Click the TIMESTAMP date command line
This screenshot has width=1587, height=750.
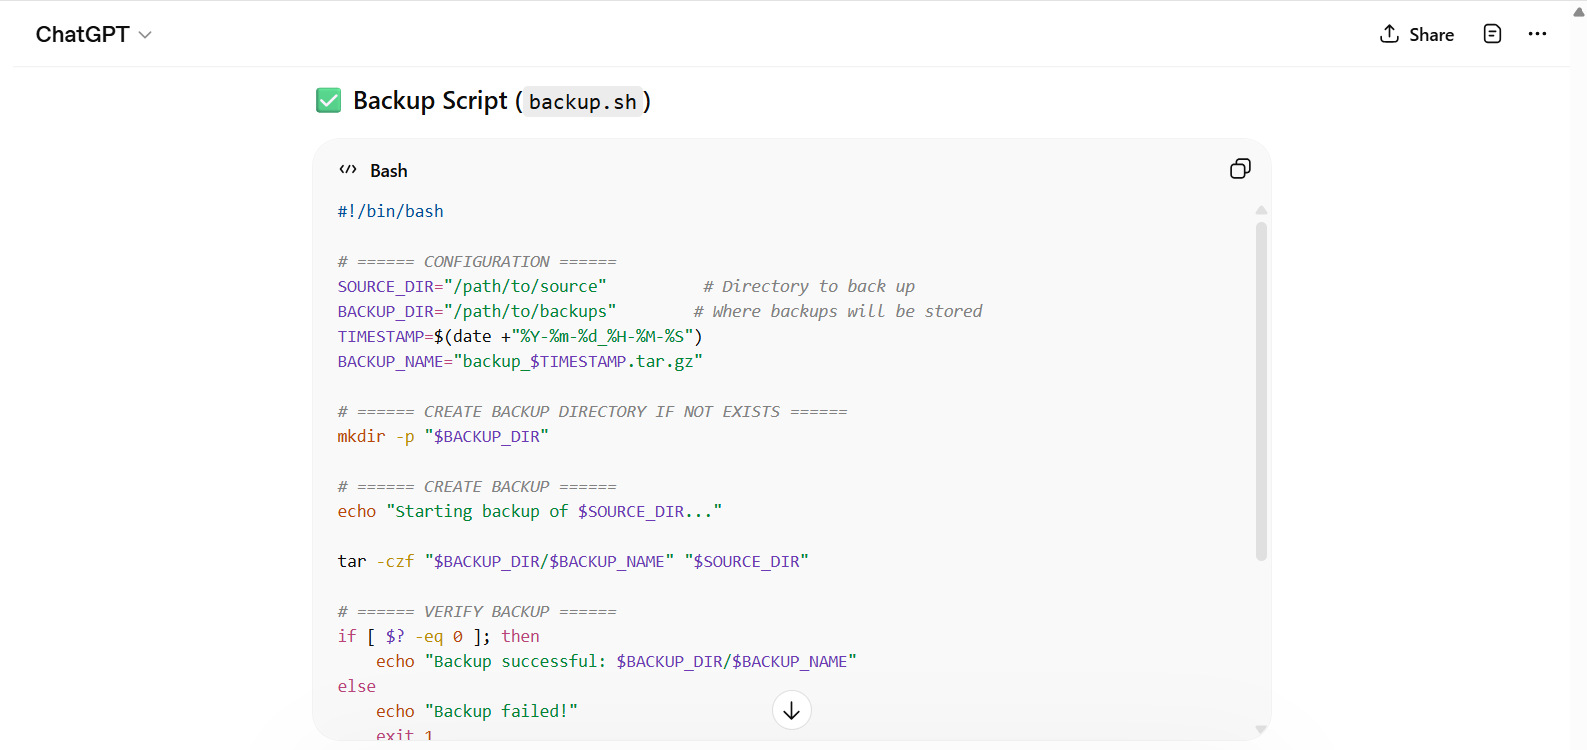click(x=519, y=336)
